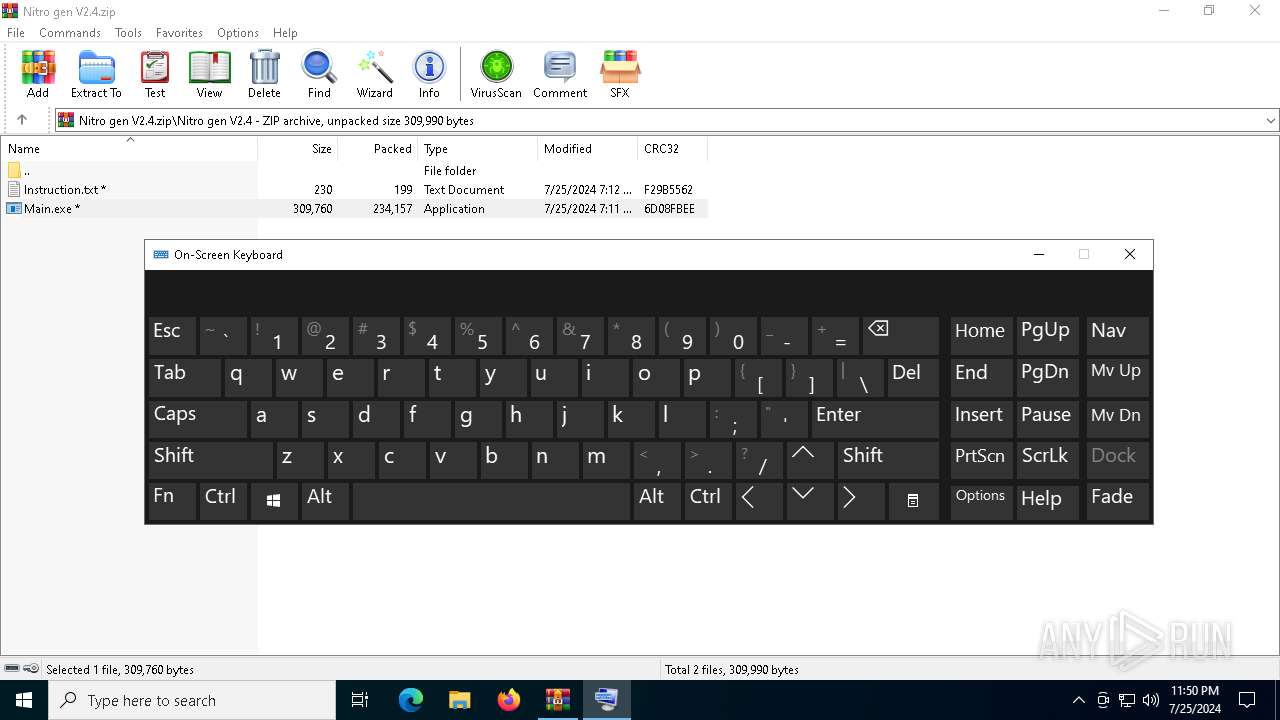Click the context menu key icon
The image size is (1280, 720).
click(913, 500)
